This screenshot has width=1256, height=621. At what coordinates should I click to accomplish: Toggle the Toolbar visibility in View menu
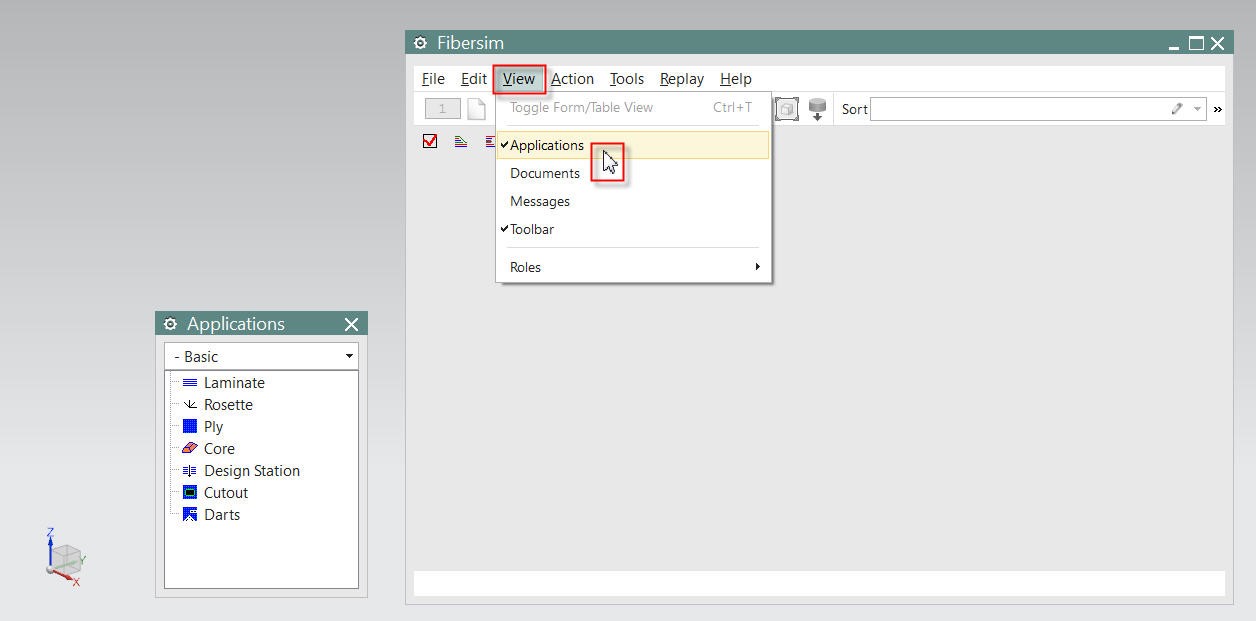[531, 229]
